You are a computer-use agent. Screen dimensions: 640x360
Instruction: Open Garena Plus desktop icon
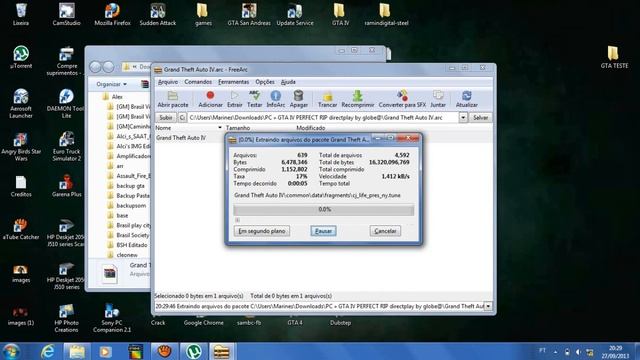(67, 186)
